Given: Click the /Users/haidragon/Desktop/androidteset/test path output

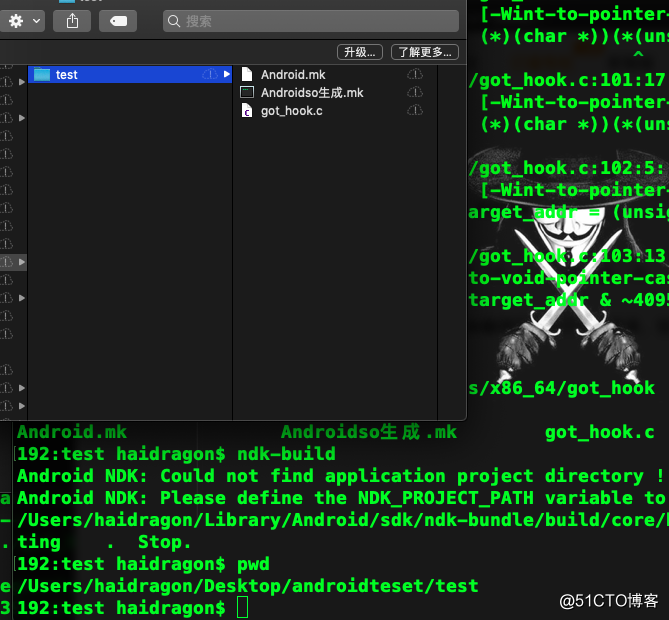Looking at the screenshot, I should 247,586.
